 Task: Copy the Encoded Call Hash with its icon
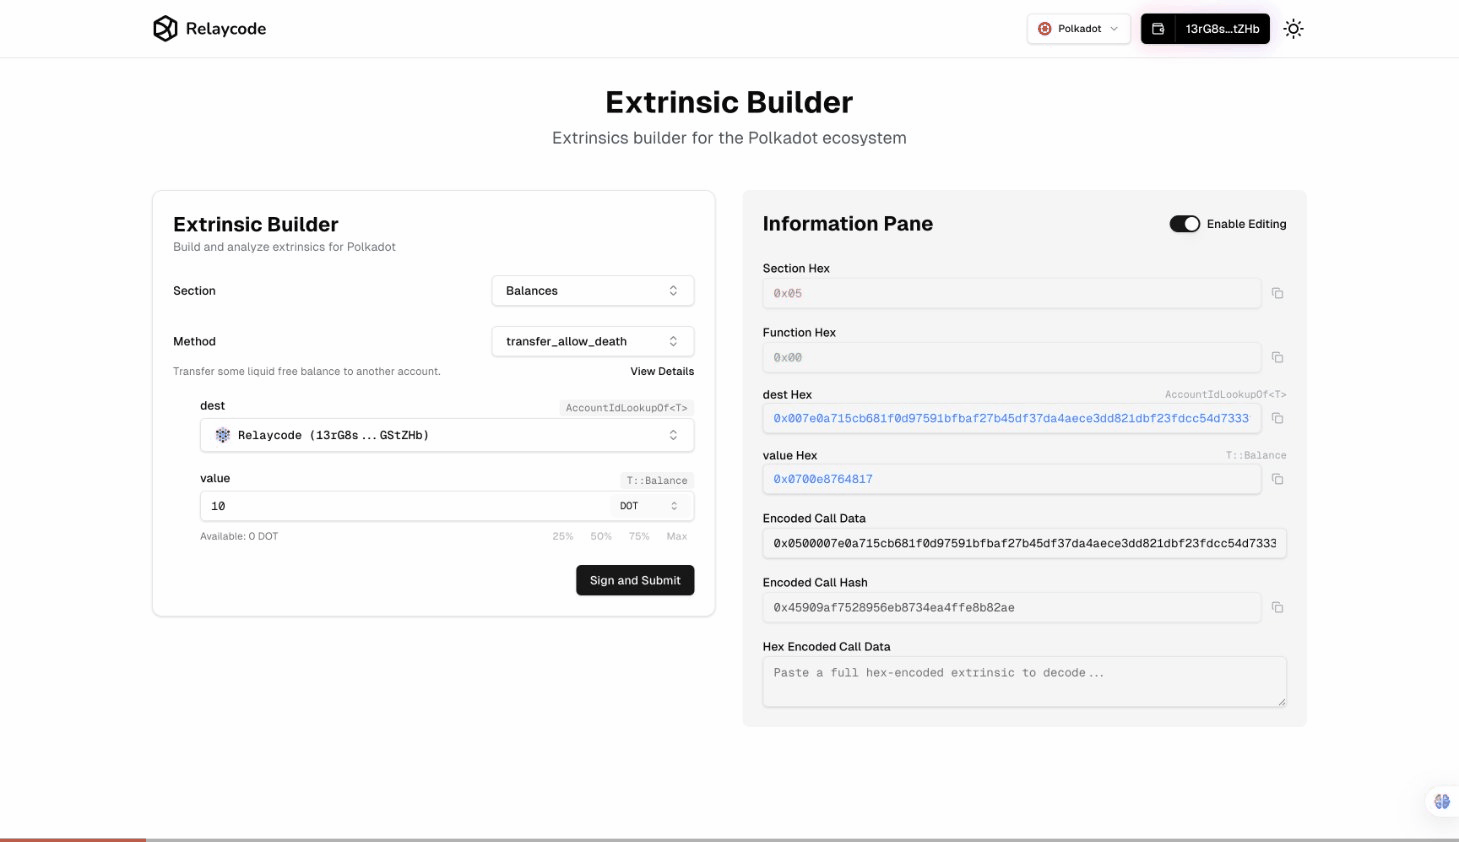point(1277,606)
